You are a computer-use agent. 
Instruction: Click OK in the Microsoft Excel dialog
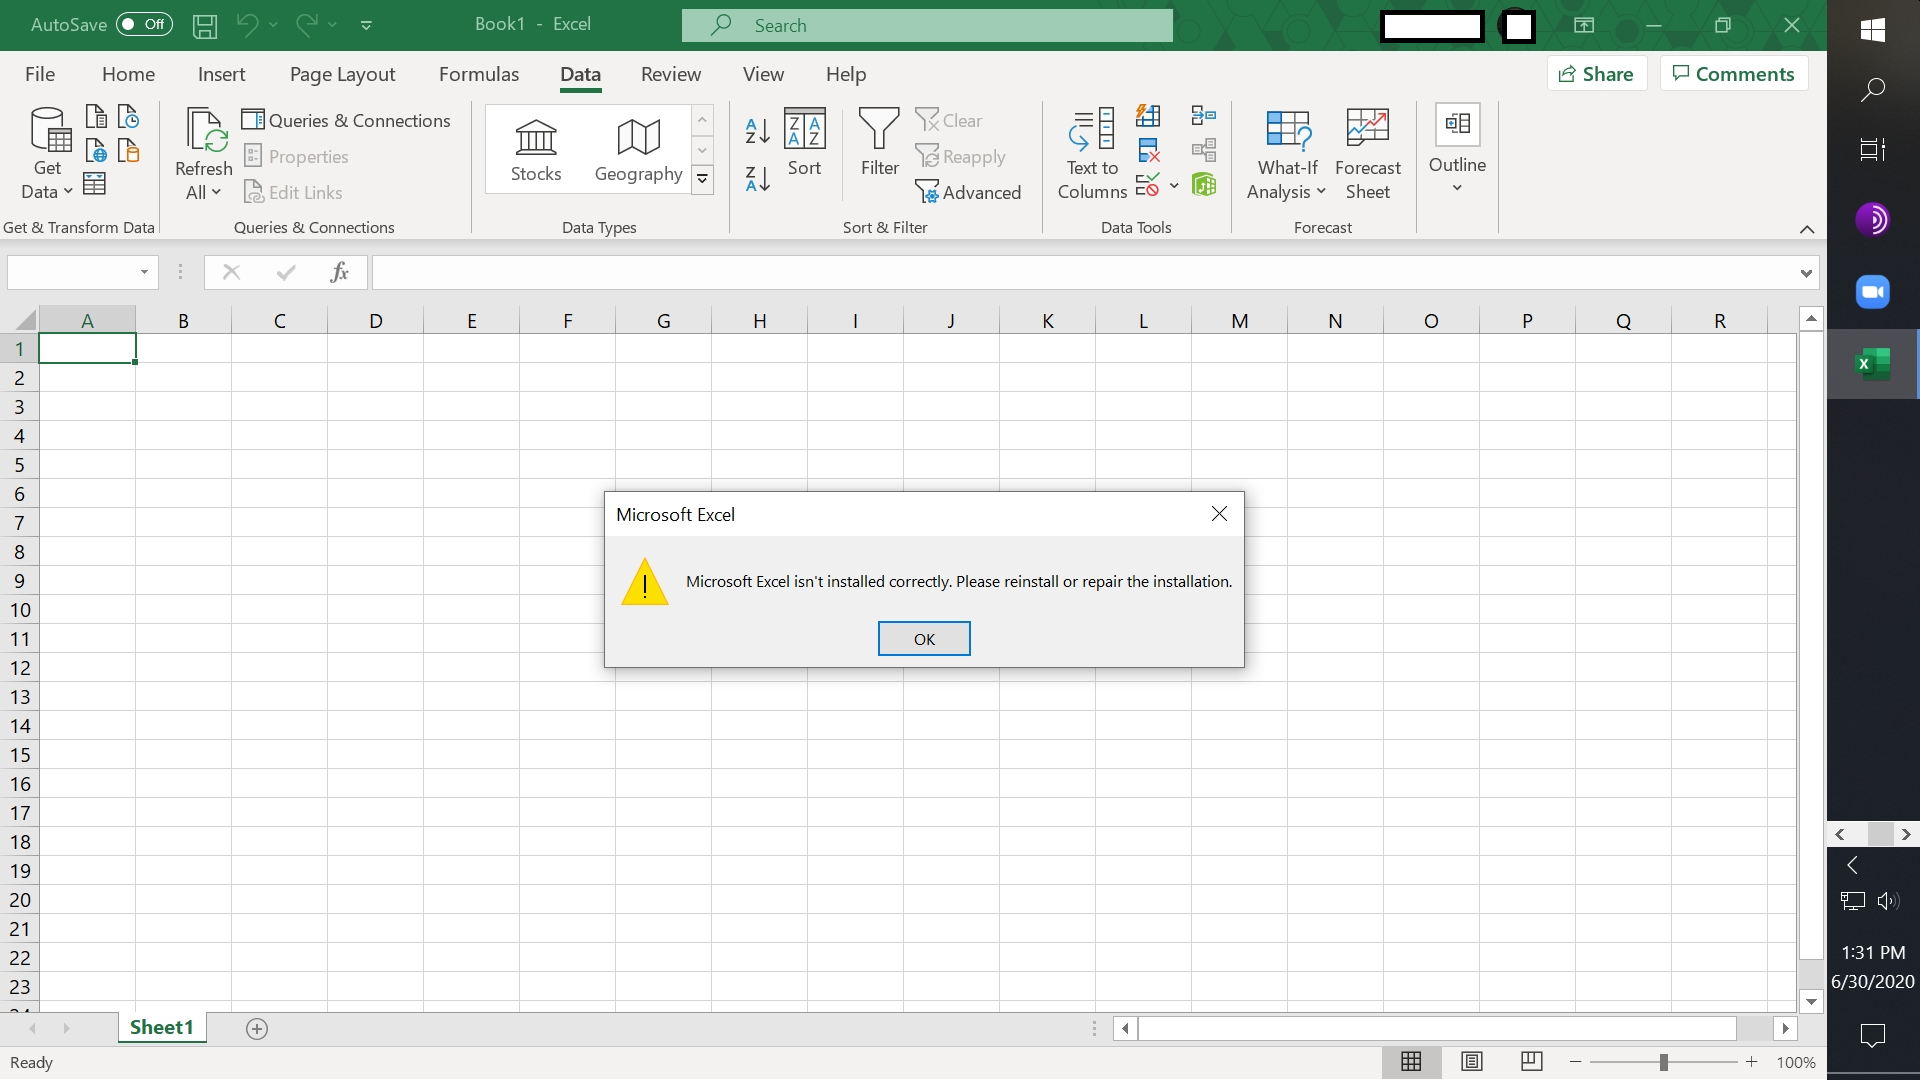(924, 639)
